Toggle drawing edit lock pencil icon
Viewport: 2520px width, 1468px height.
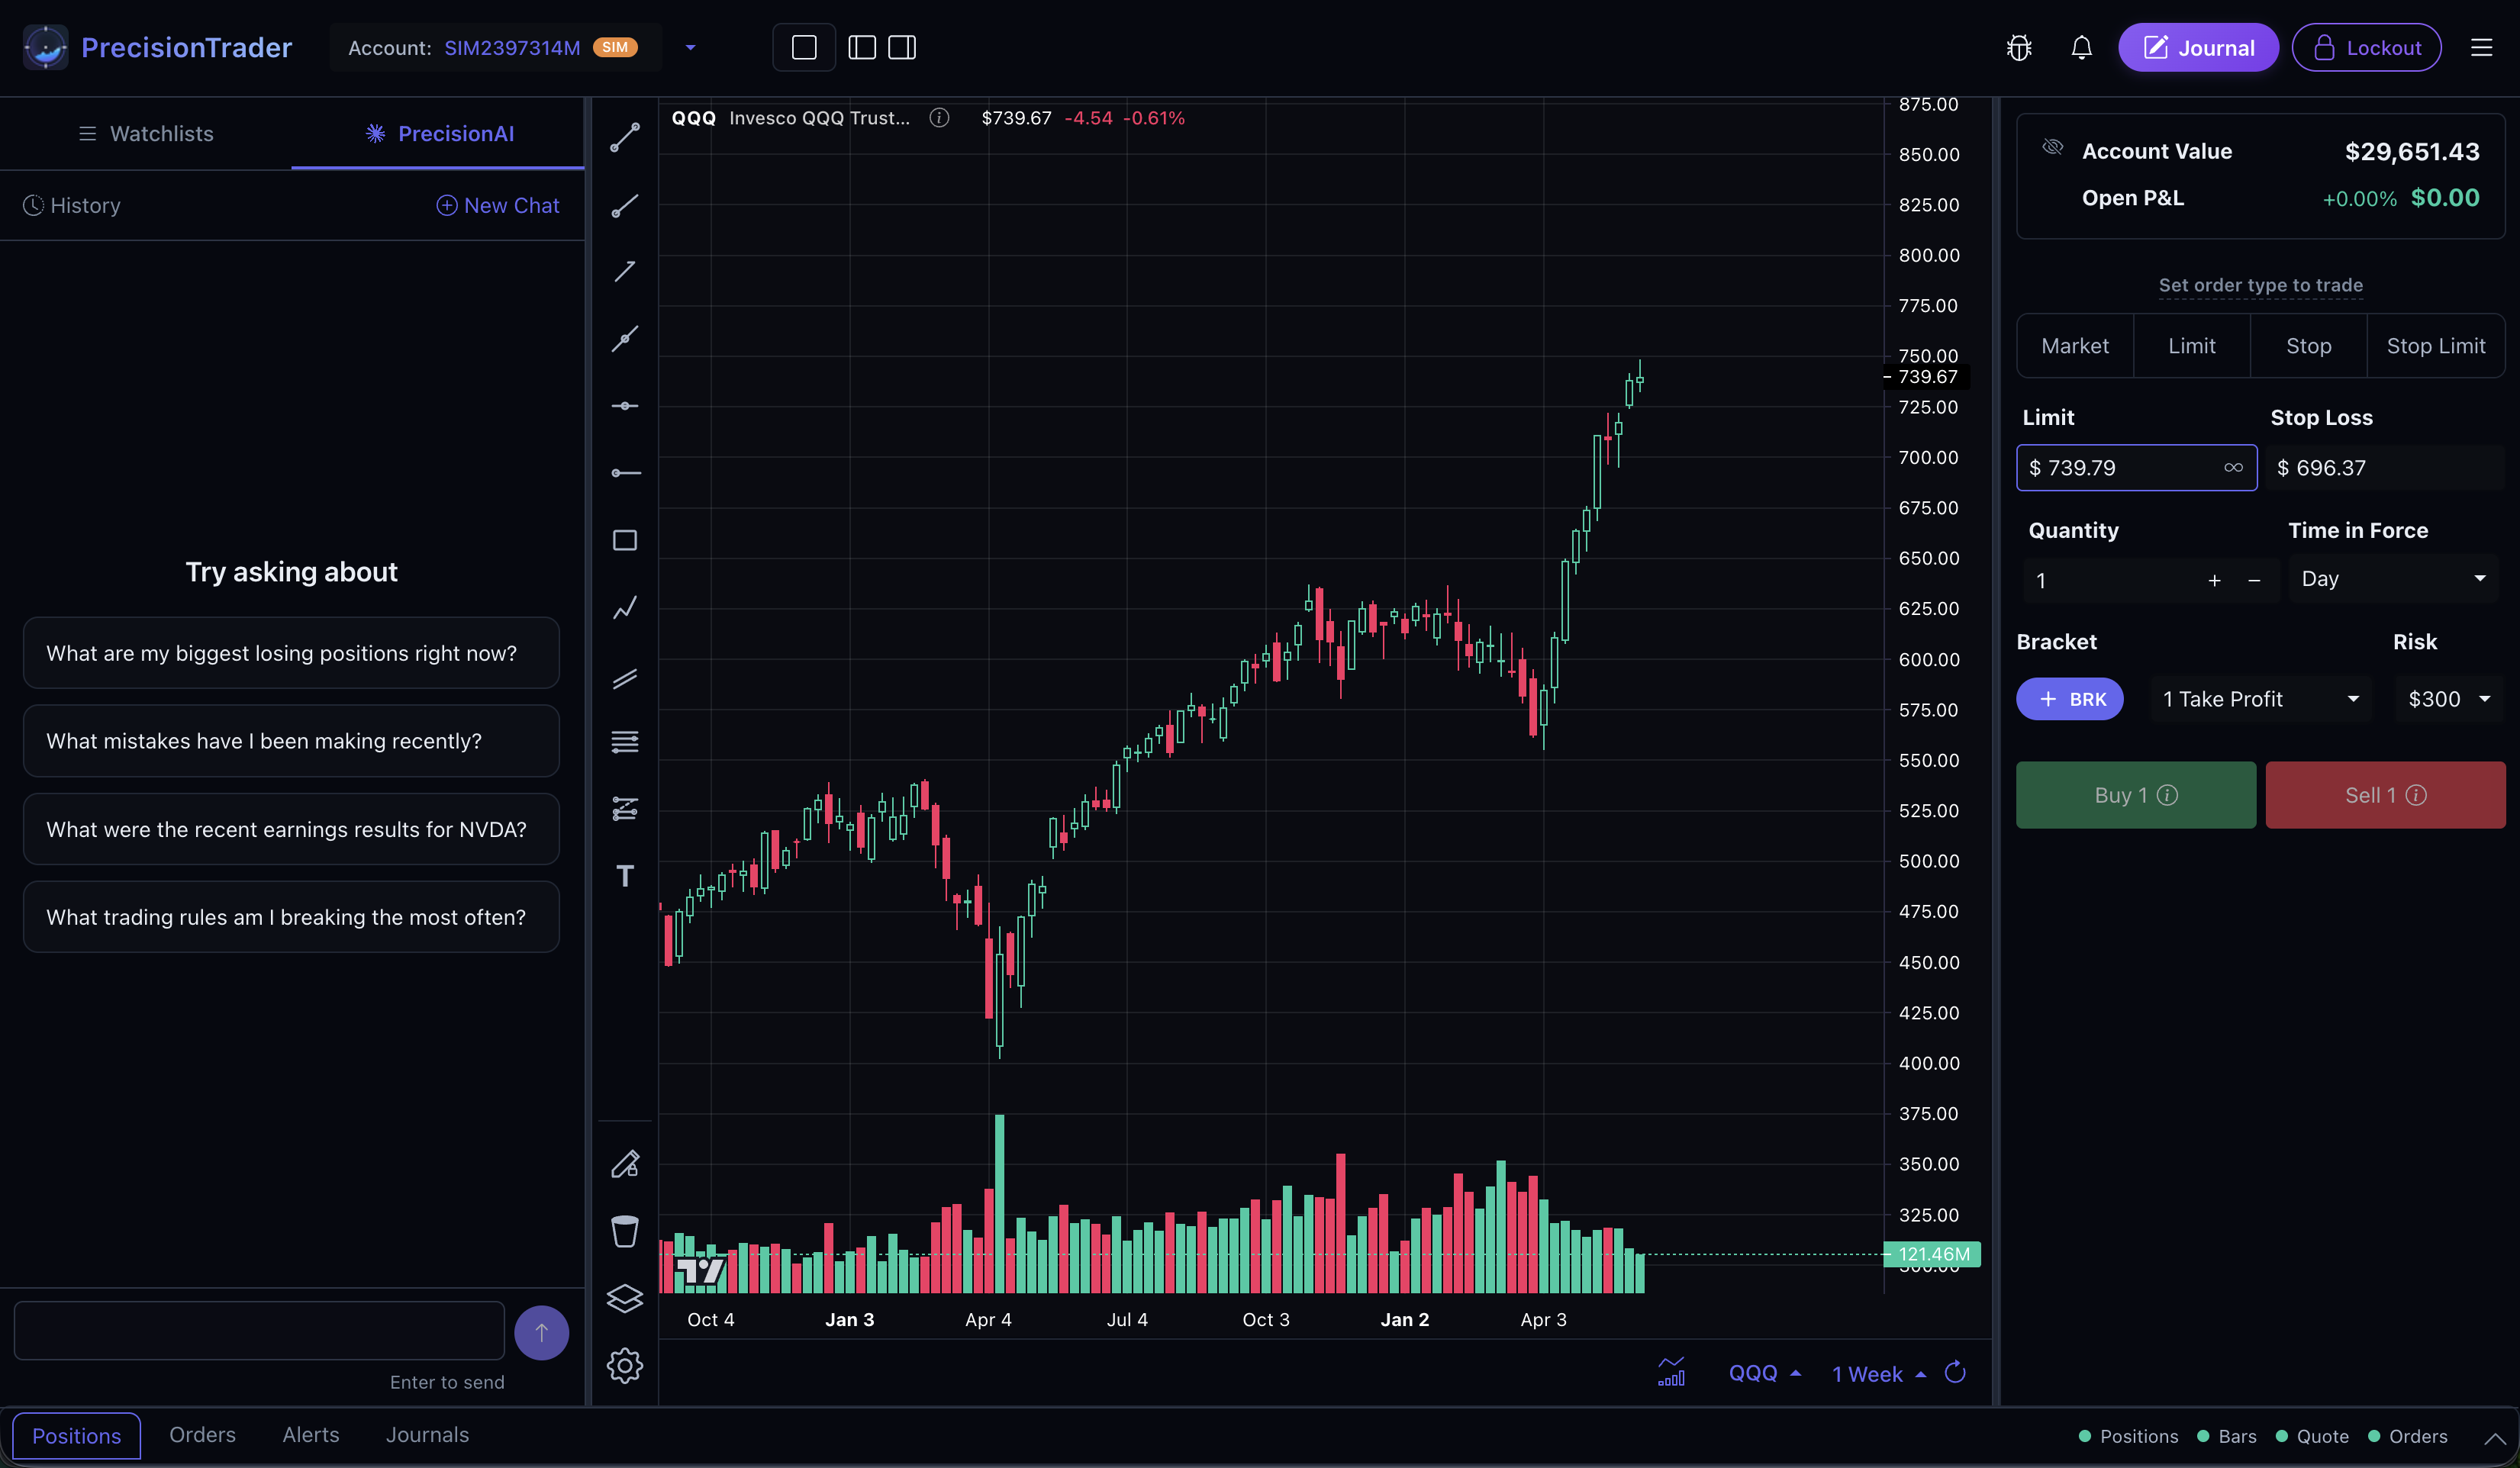pyautogui.click(x=625, y=1164)
